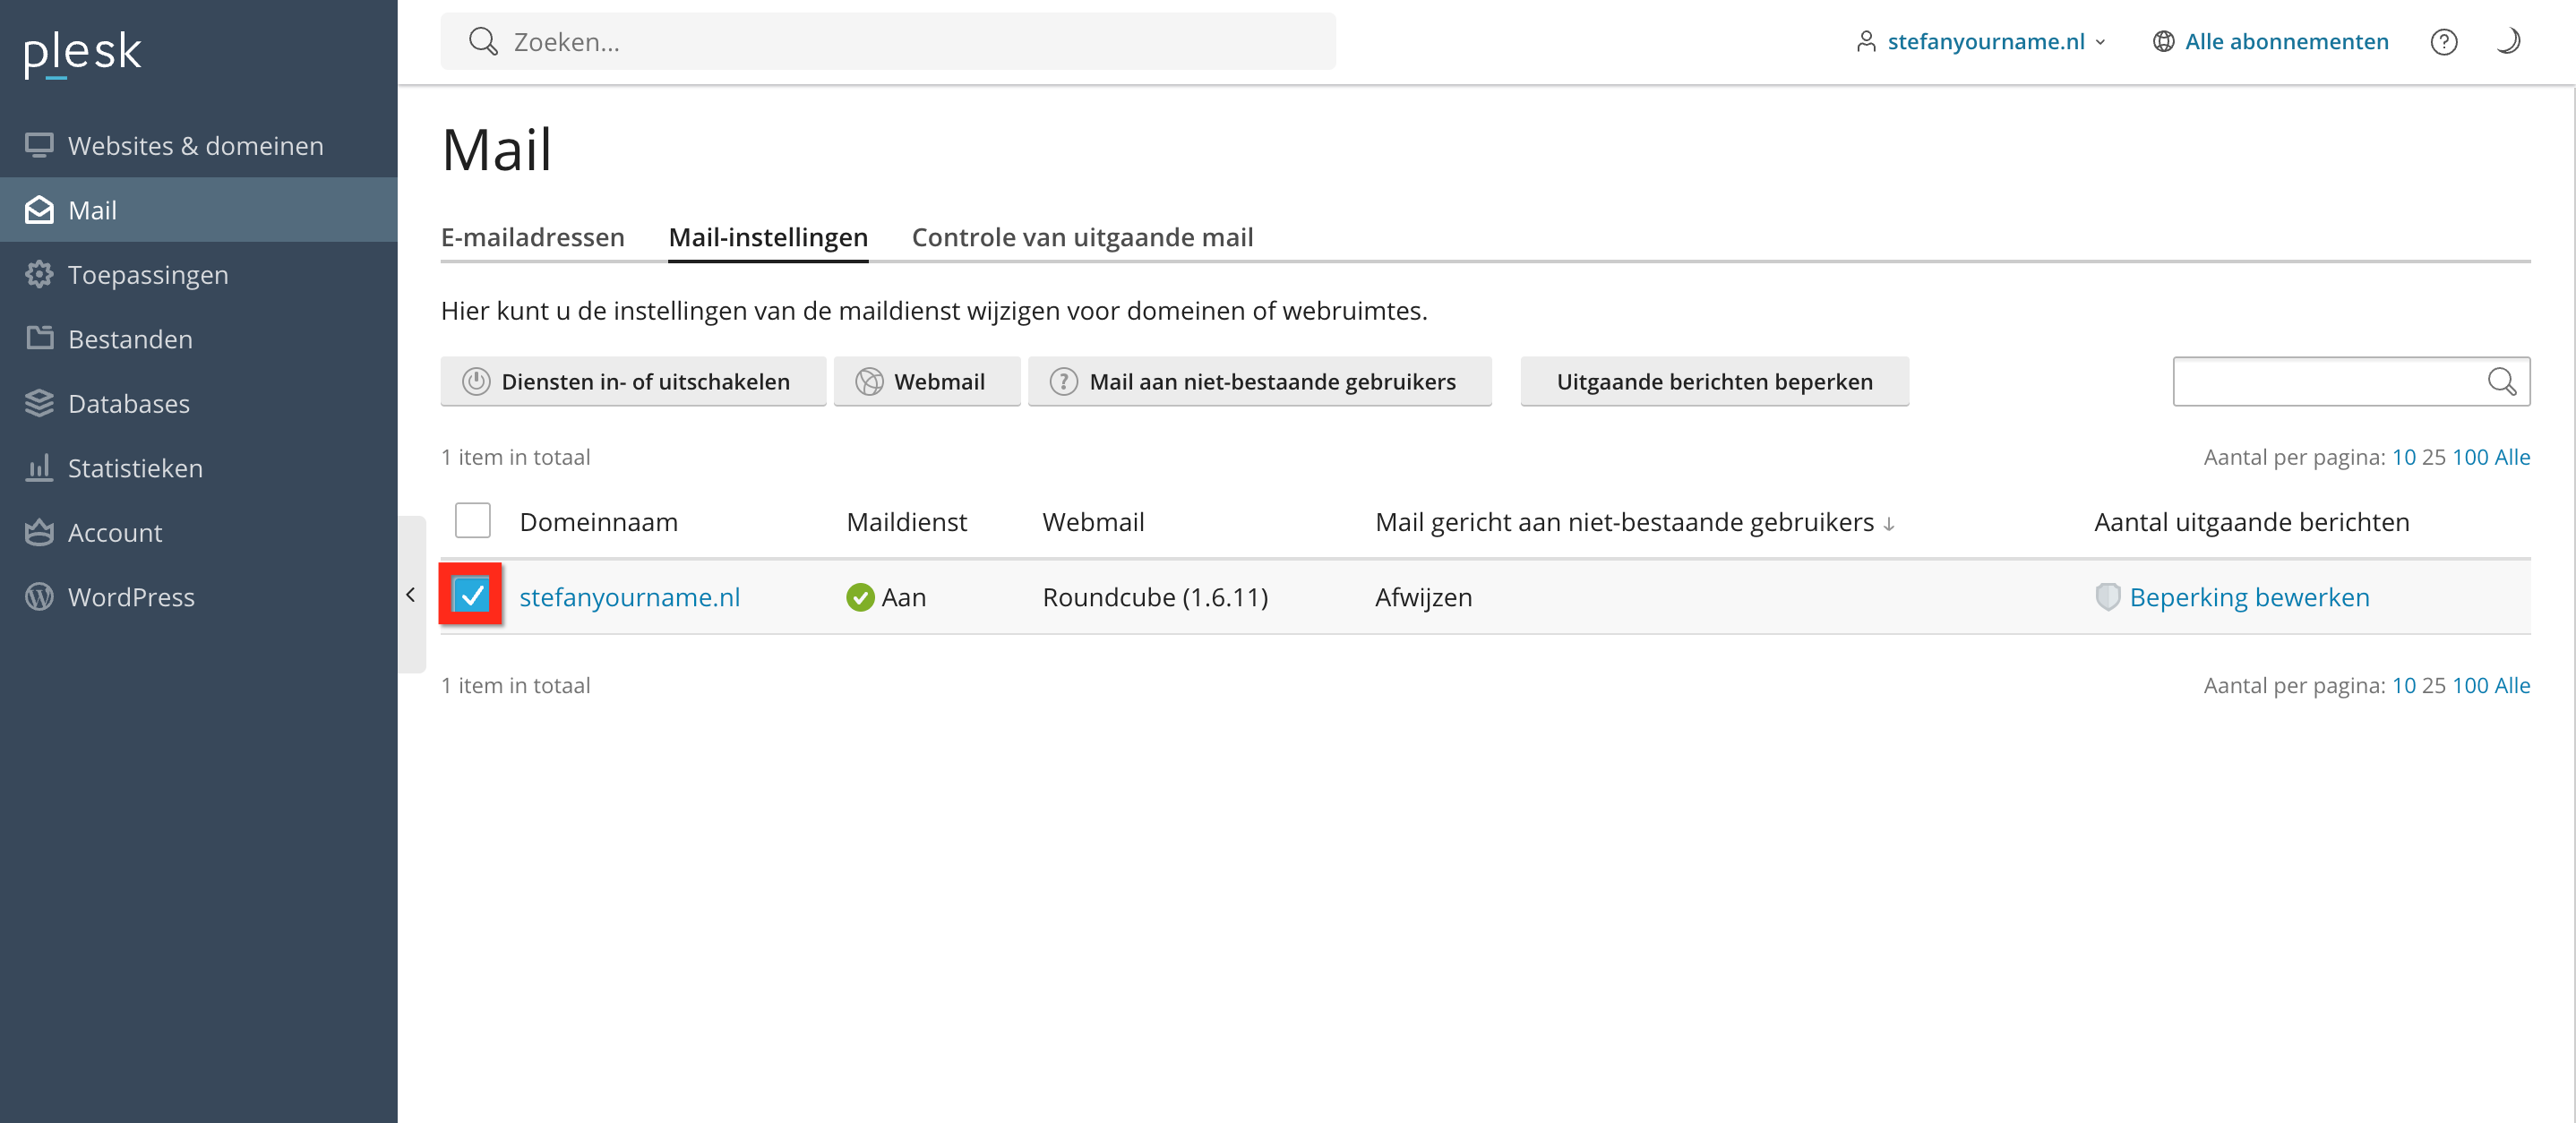Click the Plesk logo
Image resolution: width=2576 pixels, height=1123 pixels.
point(82,52)
